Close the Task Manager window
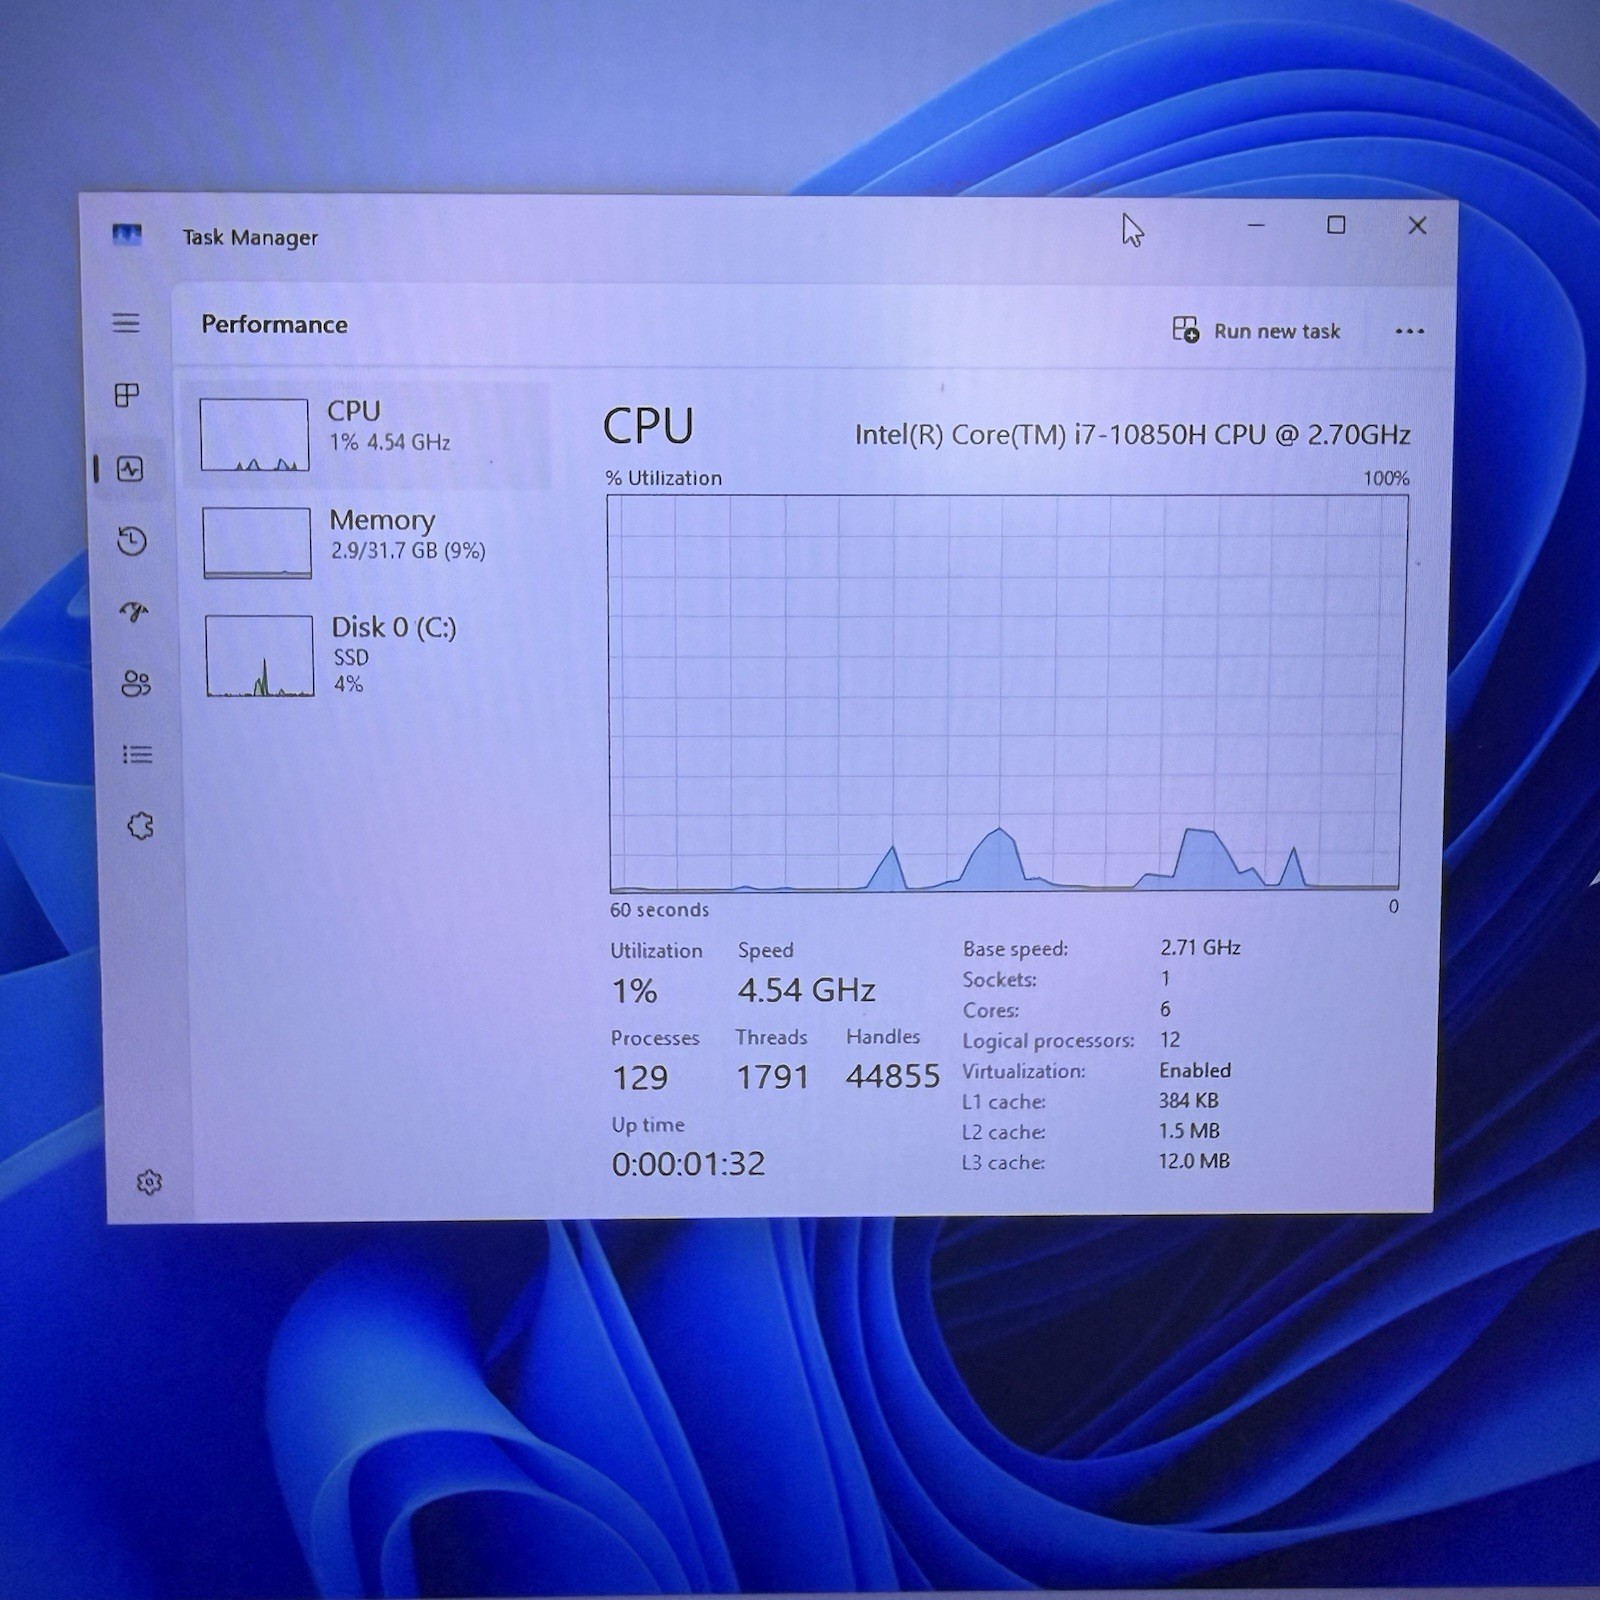 click(x=1417, y=226)
